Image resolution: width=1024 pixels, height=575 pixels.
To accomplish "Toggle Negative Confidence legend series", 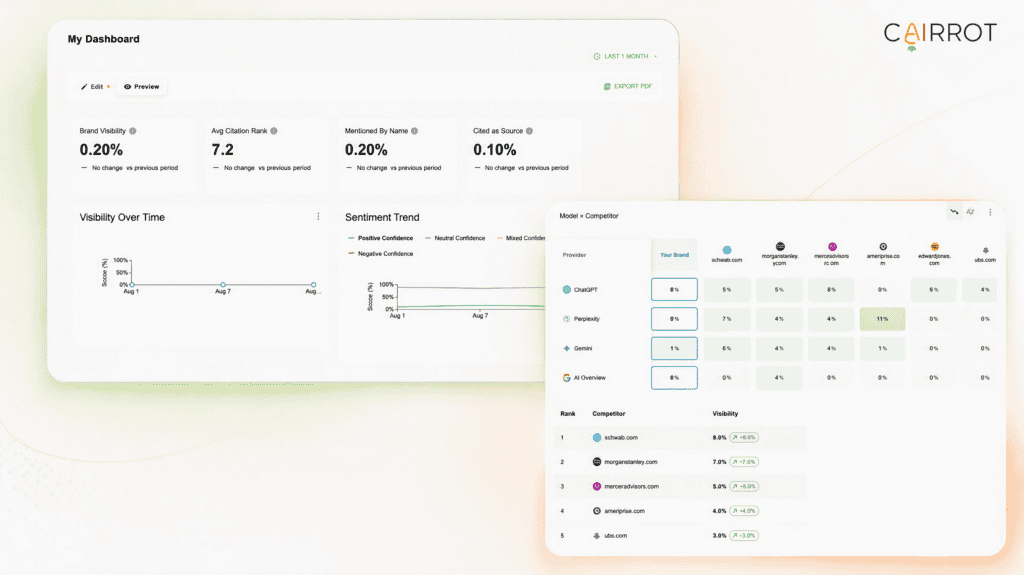I will 381,254.
